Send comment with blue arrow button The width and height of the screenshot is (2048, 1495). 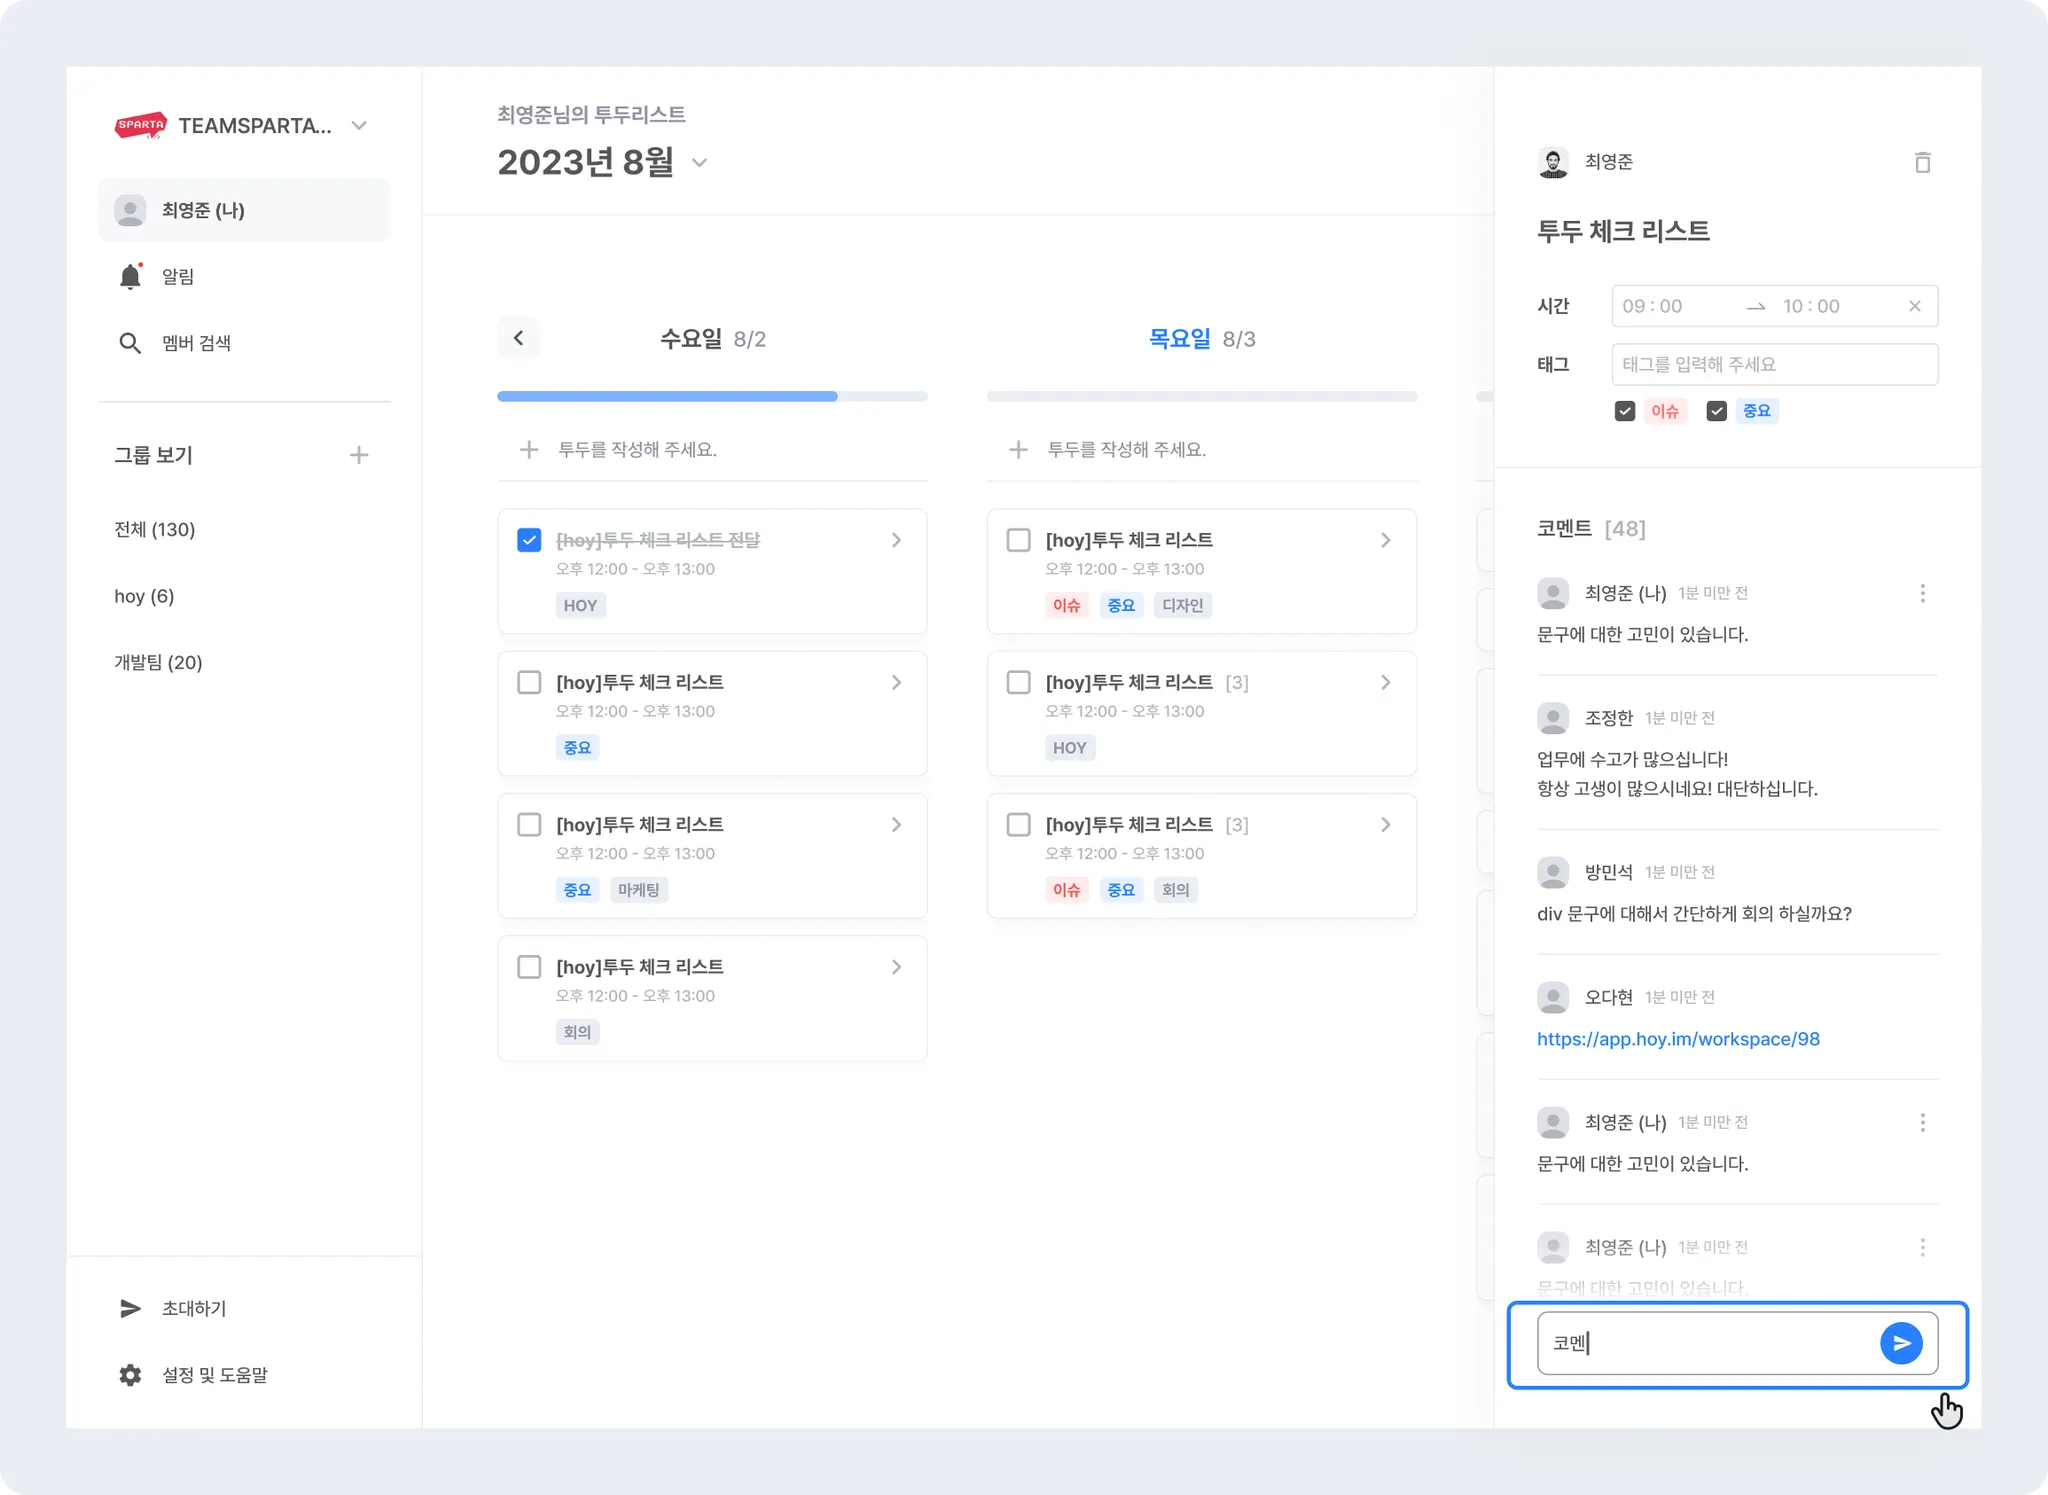pos(1900,1343)
